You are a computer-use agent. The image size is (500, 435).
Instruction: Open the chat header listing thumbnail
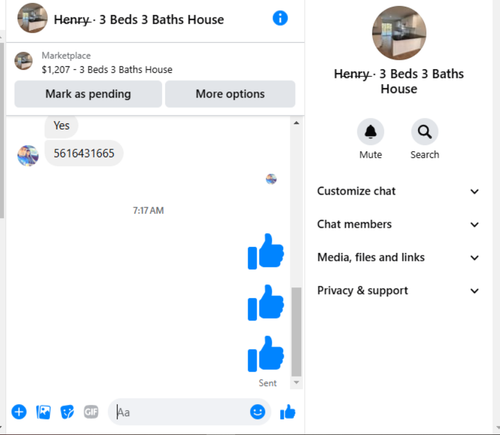point(32,18)
